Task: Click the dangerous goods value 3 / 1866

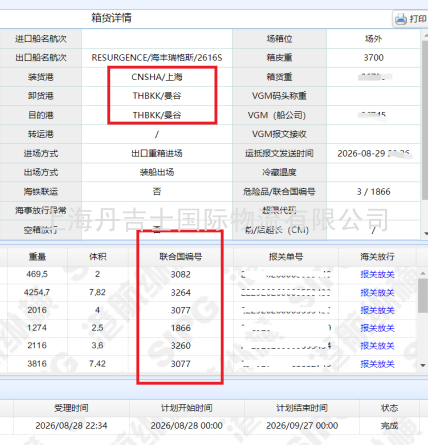Action: pyautogui.click(x=373, y=192)
